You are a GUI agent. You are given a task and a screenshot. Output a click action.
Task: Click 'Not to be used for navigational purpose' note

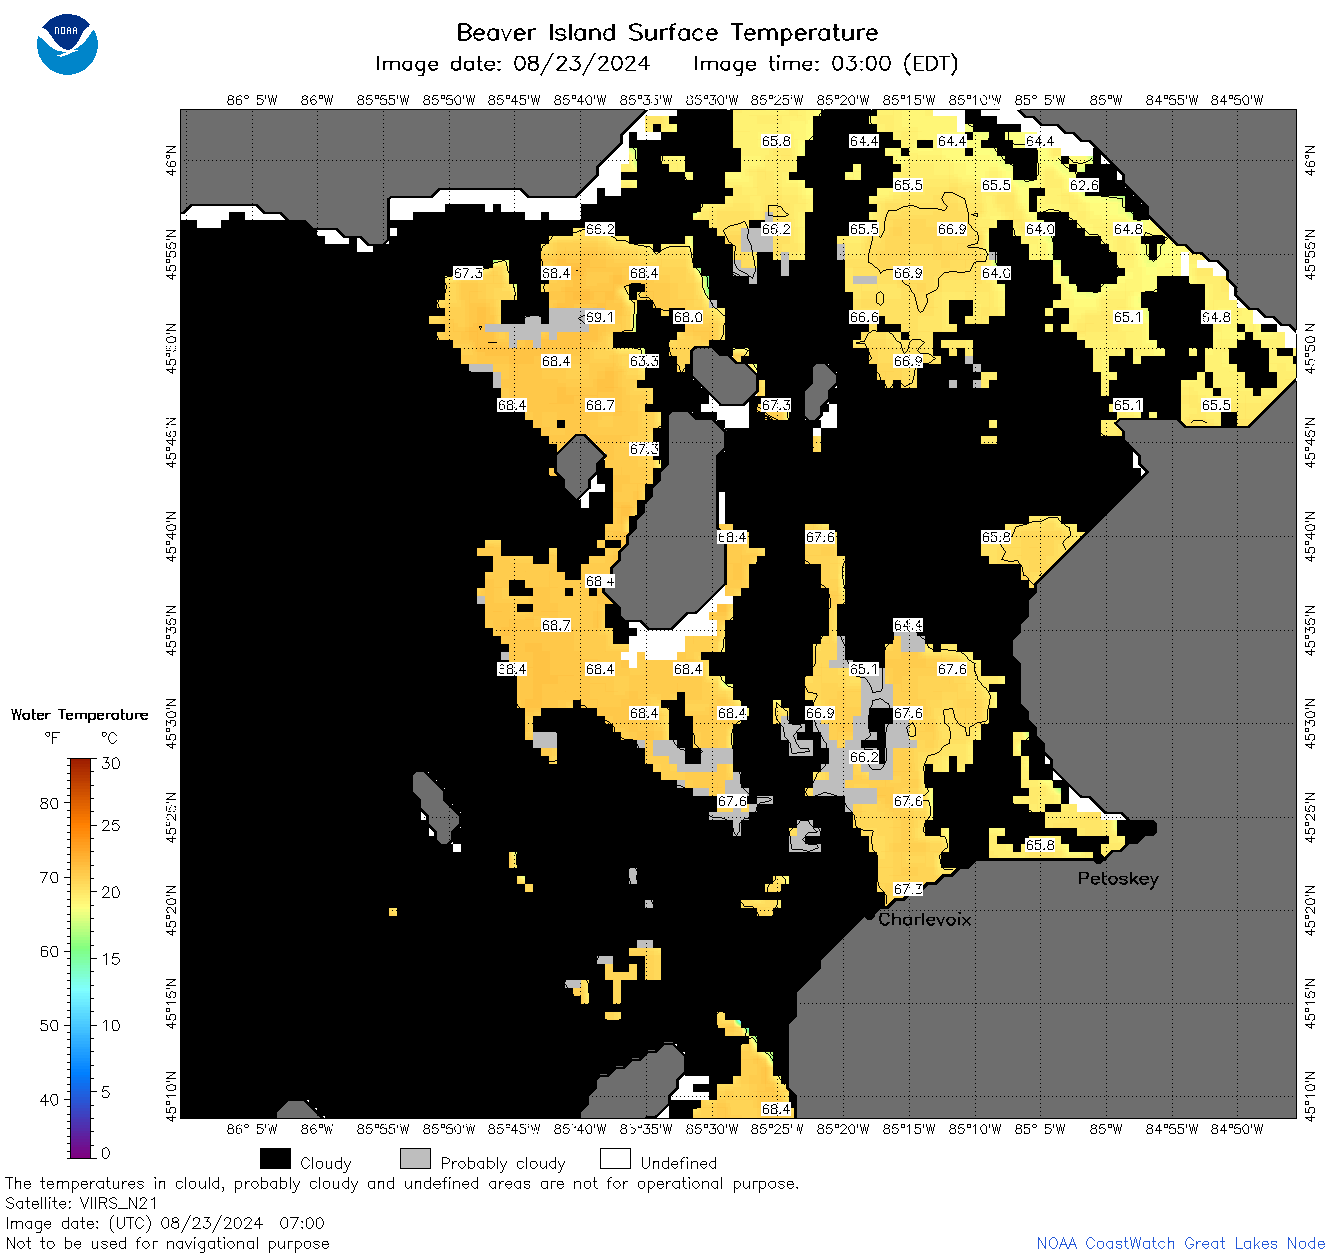(167, 1243)
